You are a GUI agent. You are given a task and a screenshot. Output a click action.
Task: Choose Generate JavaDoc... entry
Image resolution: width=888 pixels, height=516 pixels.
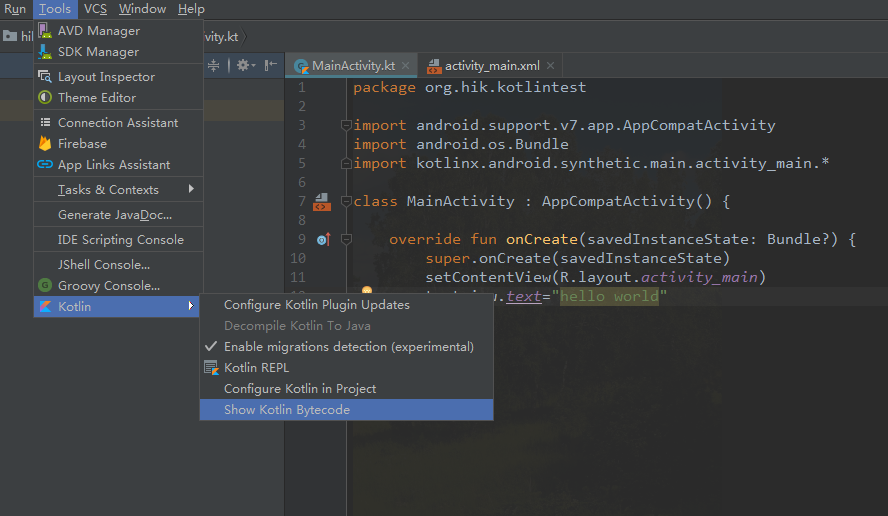coord(118,214)
